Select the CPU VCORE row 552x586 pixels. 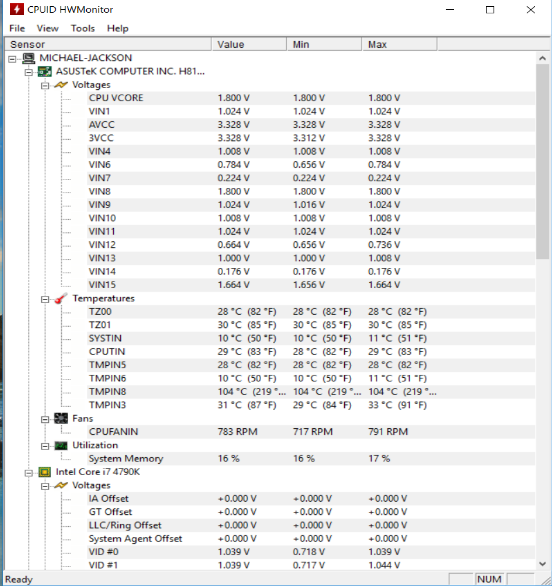(269, 98)
